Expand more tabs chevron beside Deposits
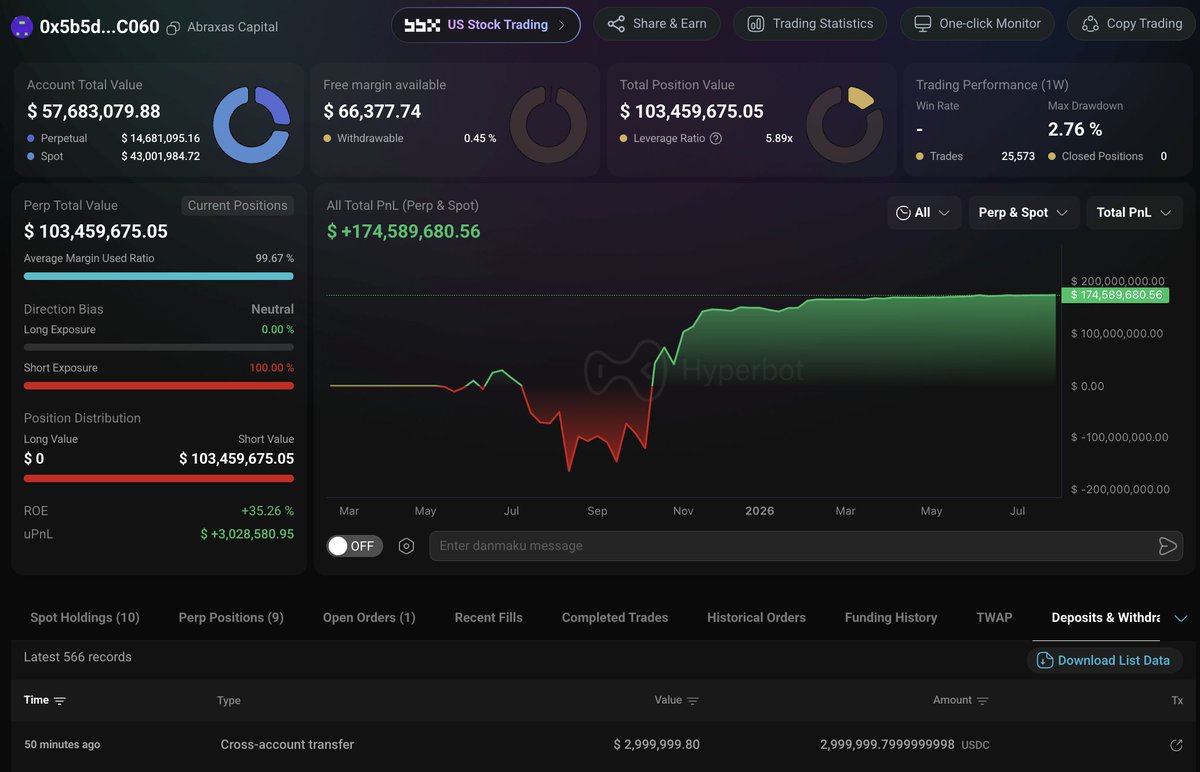 coord(1180,619)
